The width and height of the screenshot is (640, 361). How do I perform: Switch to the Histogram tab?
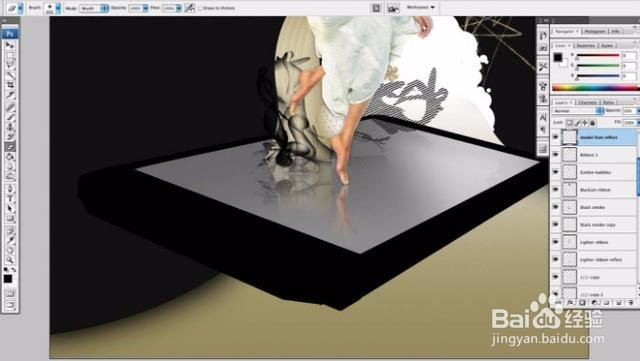pos(595,31)
